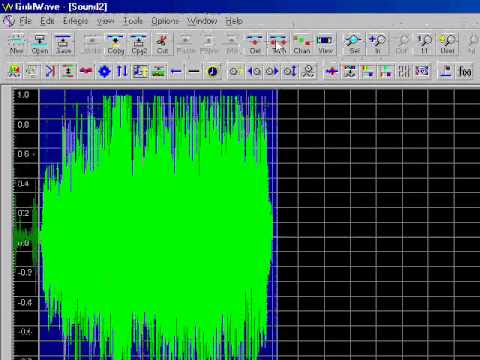This screenshot has width=480, height=360.
Task: Click the greyed zoom Out magnifier button
Action: [402, 44]
